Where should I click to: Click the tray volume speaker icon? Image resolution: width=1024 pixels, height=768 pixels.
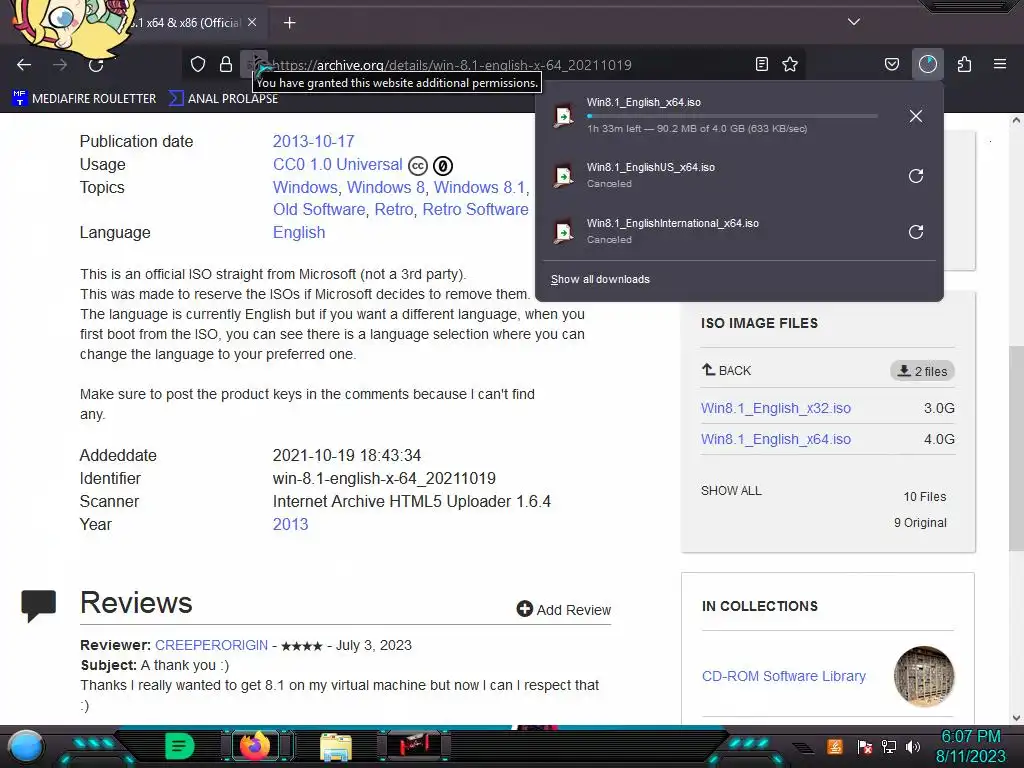click(913, 746)
